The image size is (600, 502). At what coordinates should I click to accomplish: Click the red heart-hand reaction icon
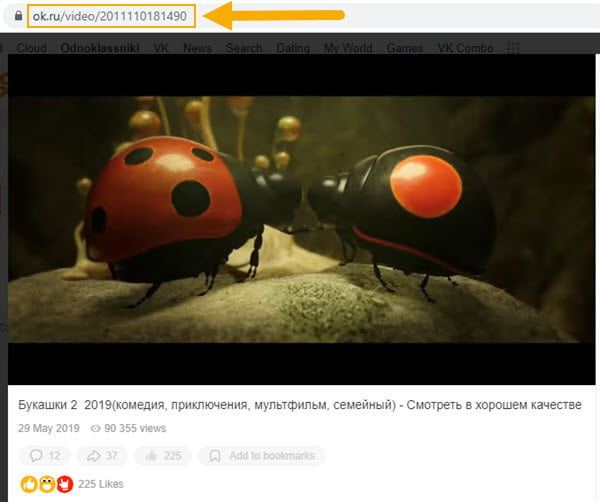tap(65, 484)
